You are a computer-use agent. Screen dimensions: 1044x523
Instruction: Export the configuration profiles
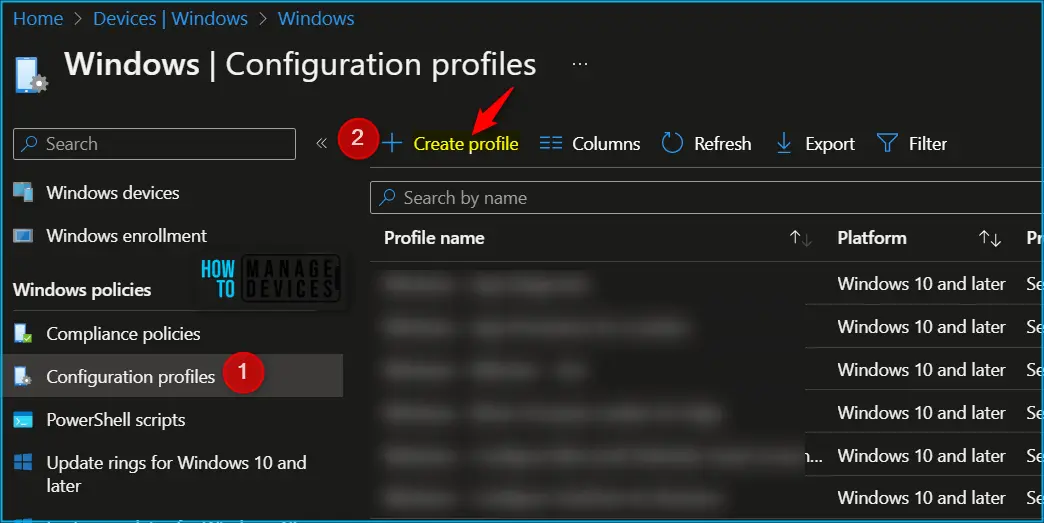point(830,144)
